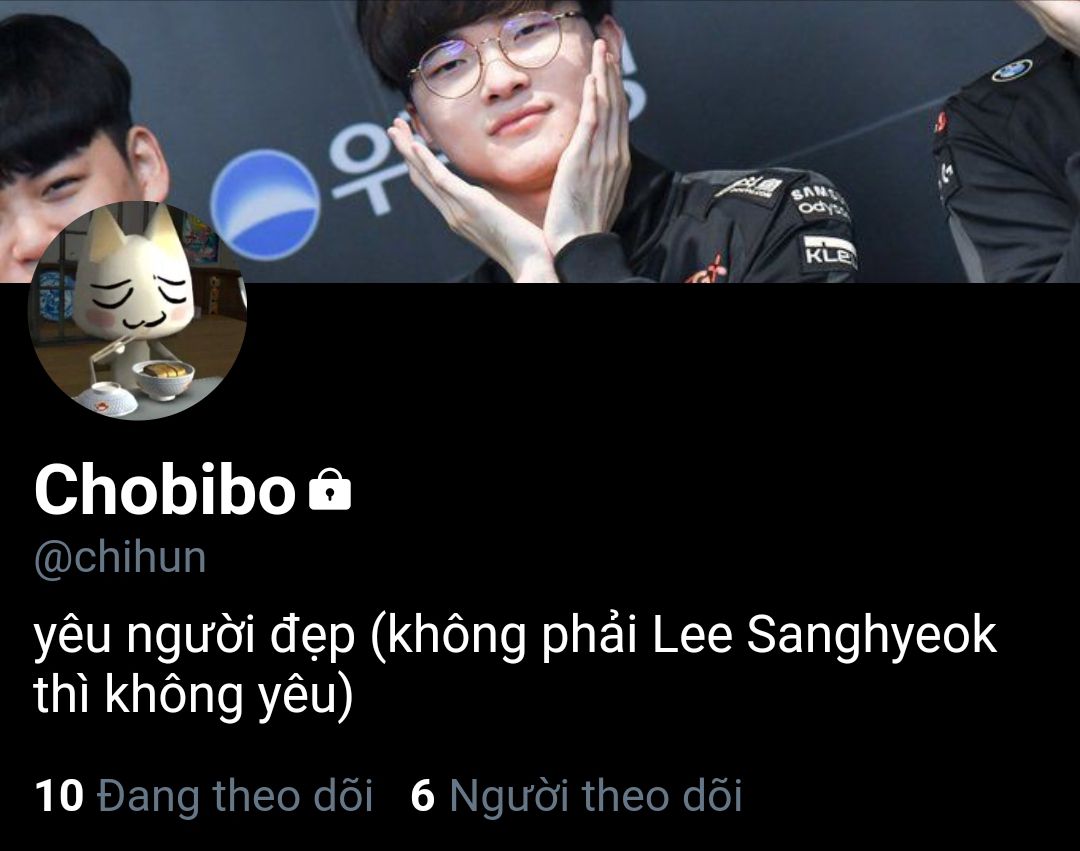
Task: Open the header banner photo
Action: 540,141
